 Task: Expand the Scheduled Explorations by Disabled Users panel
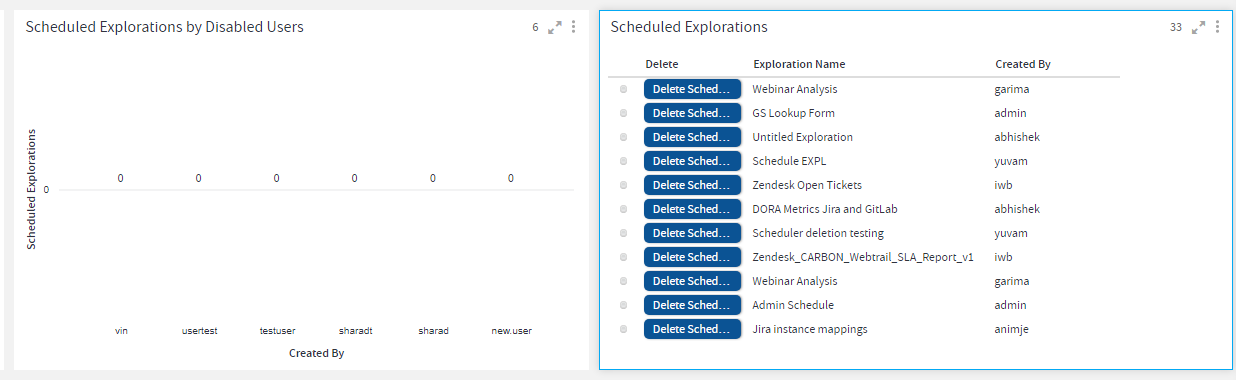coord(555,28)
